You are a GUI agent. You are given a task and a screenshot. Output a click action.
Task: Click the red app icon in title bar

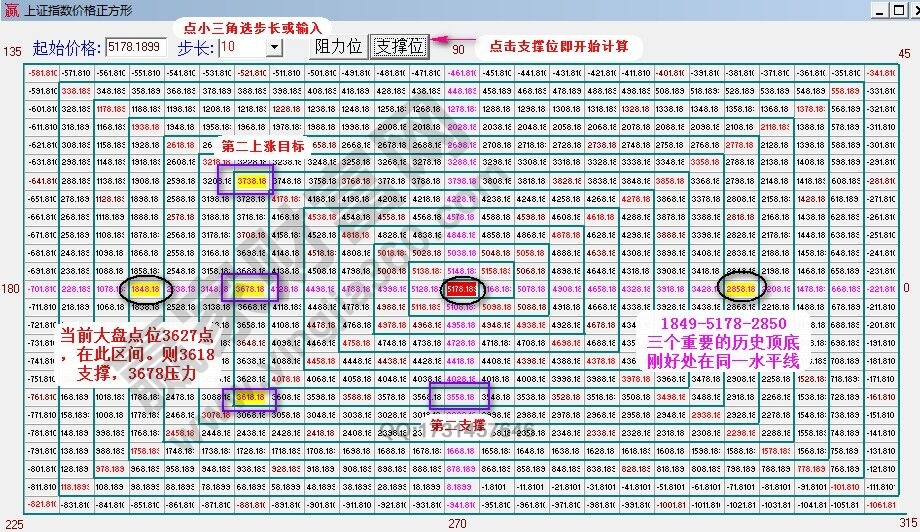pyautogui.click(x=9, y=9)
